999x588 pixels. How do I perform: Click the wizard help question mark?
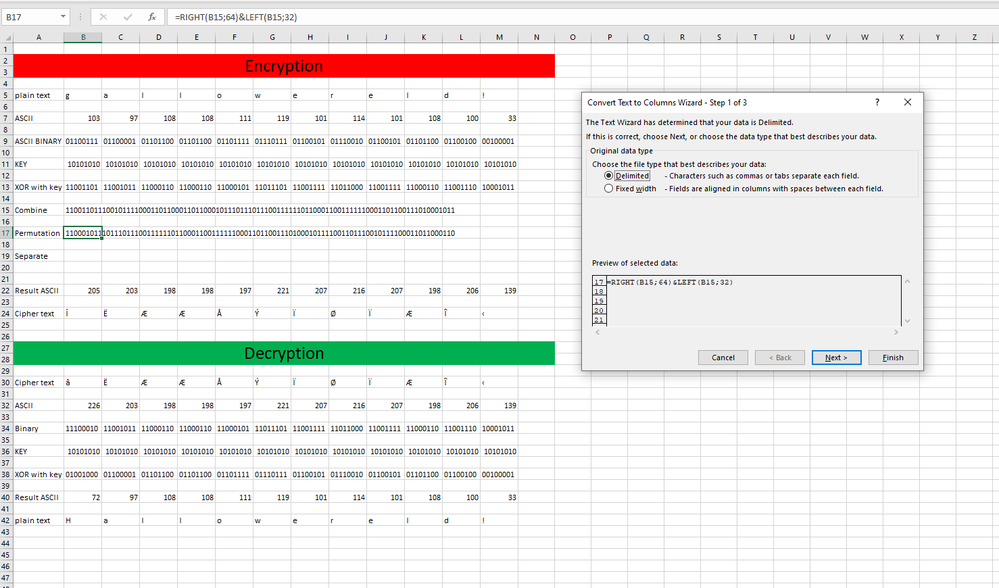click(x=877, y=102)
